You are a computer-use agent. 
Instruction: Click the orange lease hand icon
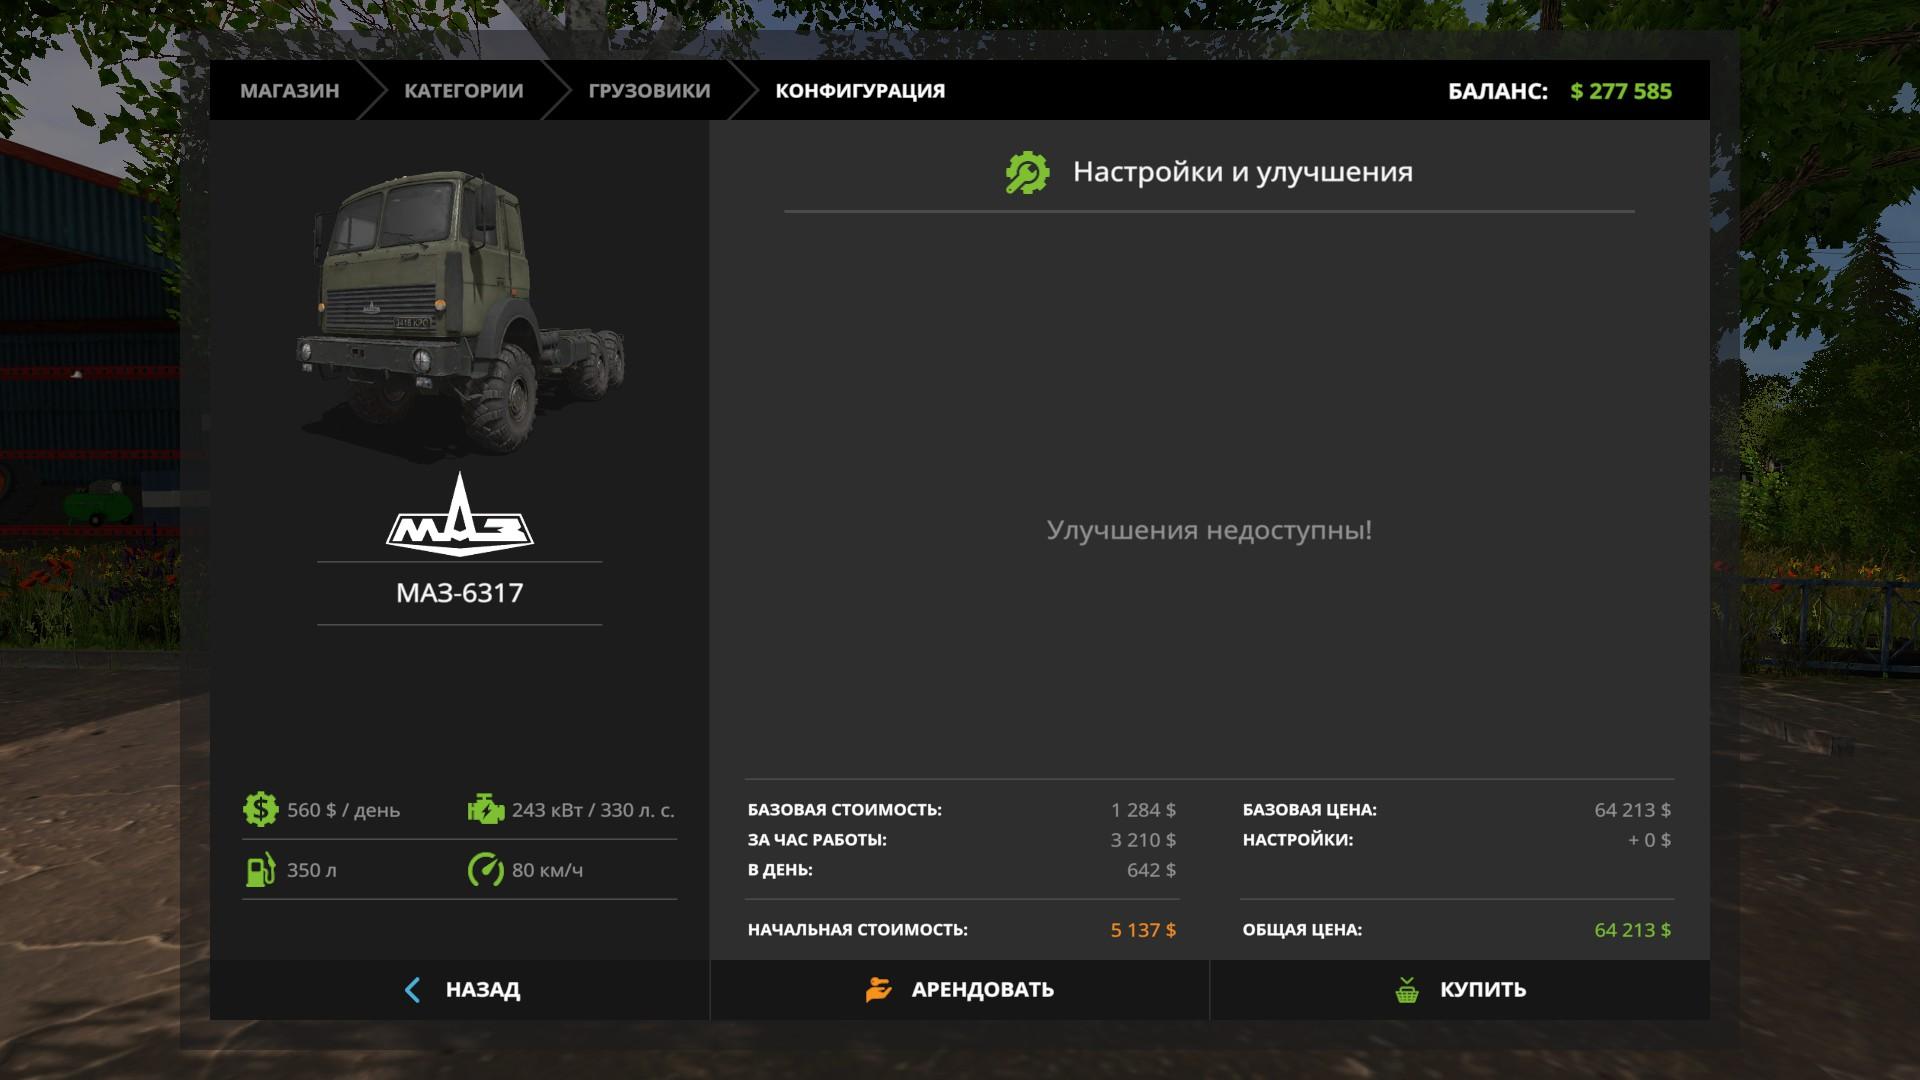[x=878, y=990]
